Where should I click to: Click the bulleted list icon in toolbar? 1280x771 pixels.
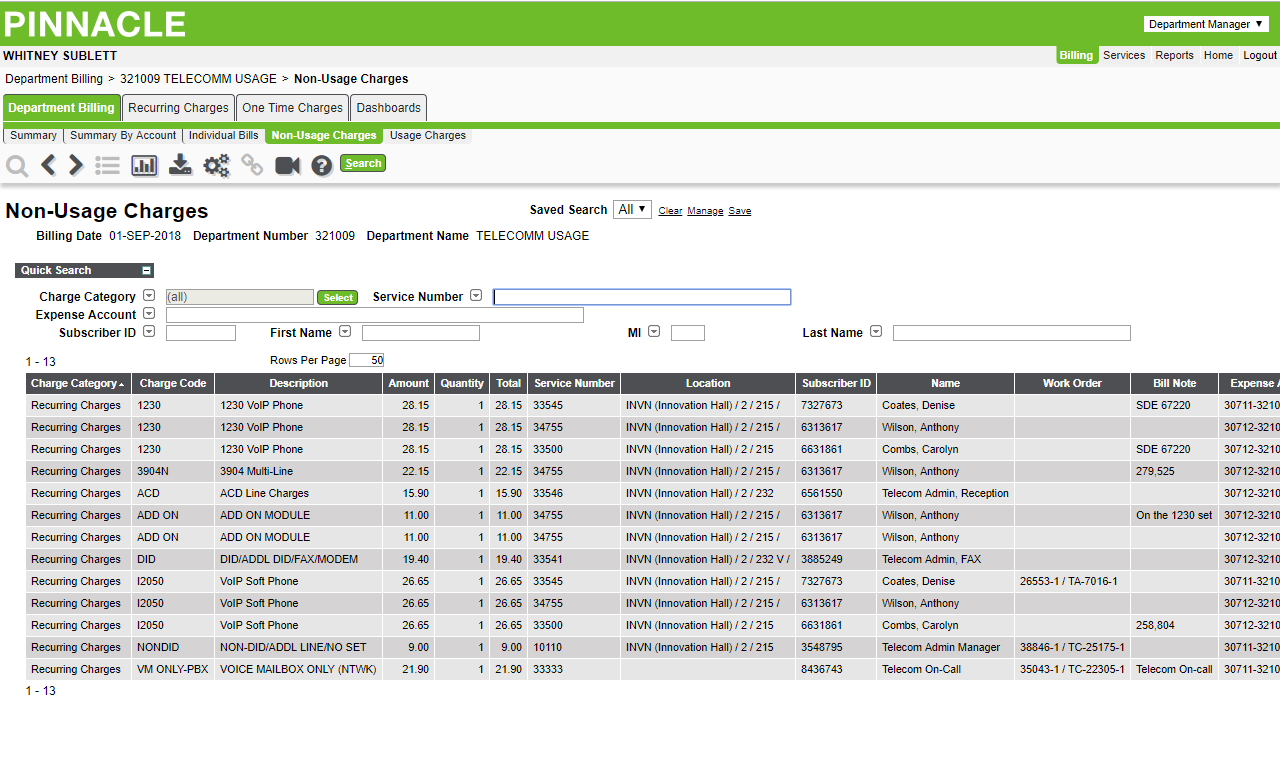click(107, 165)
